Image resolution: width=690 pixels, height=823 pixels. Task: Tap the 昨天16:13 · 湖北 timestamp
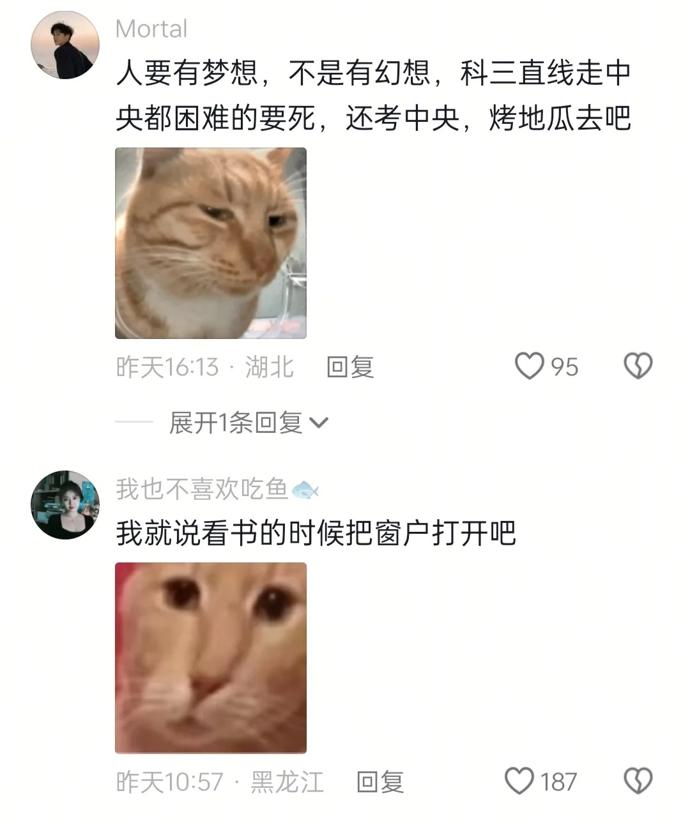pos(205,366)
